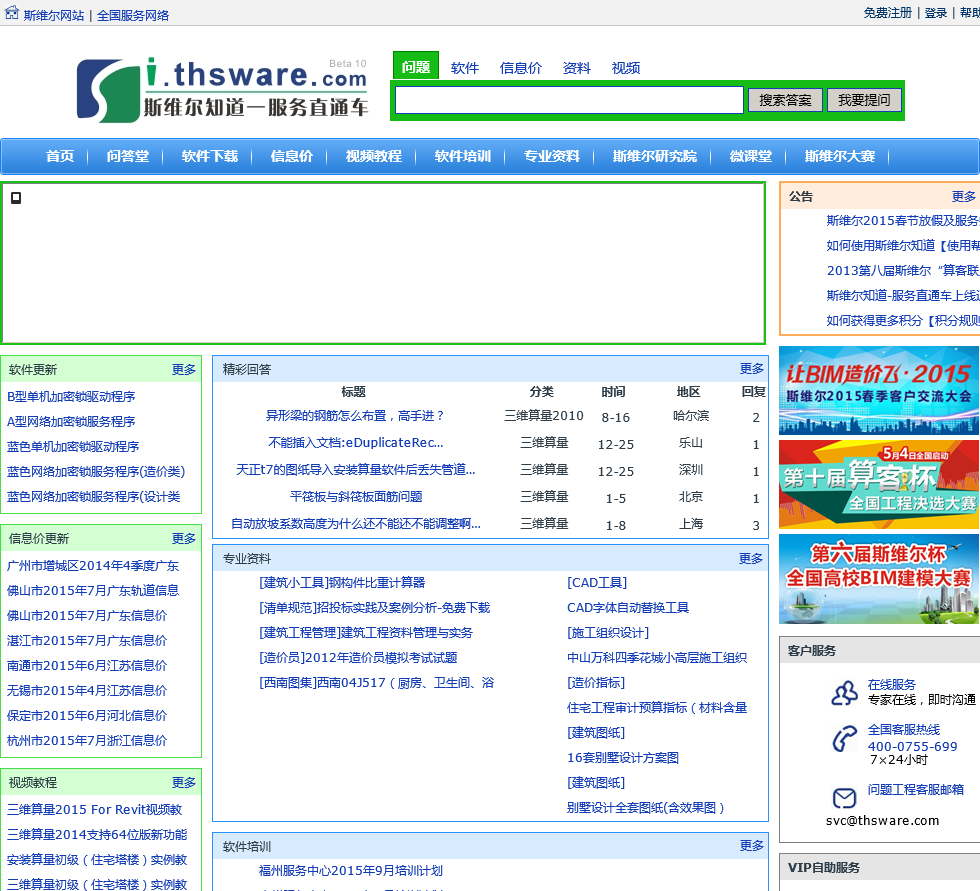The height and width of the screenshot is (891, 980).
Task: Open the 第十届算客杯 banner
Action: (x=879, y=484)
